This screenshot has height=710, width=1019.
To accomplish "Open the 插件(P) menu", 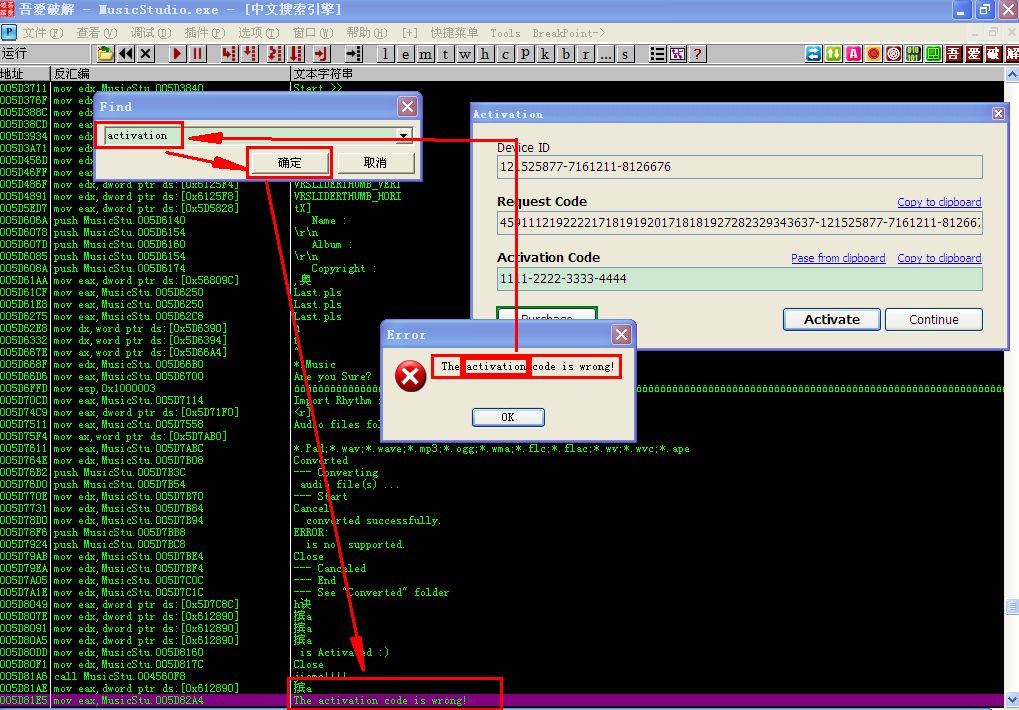I will (x=205, y=32).
